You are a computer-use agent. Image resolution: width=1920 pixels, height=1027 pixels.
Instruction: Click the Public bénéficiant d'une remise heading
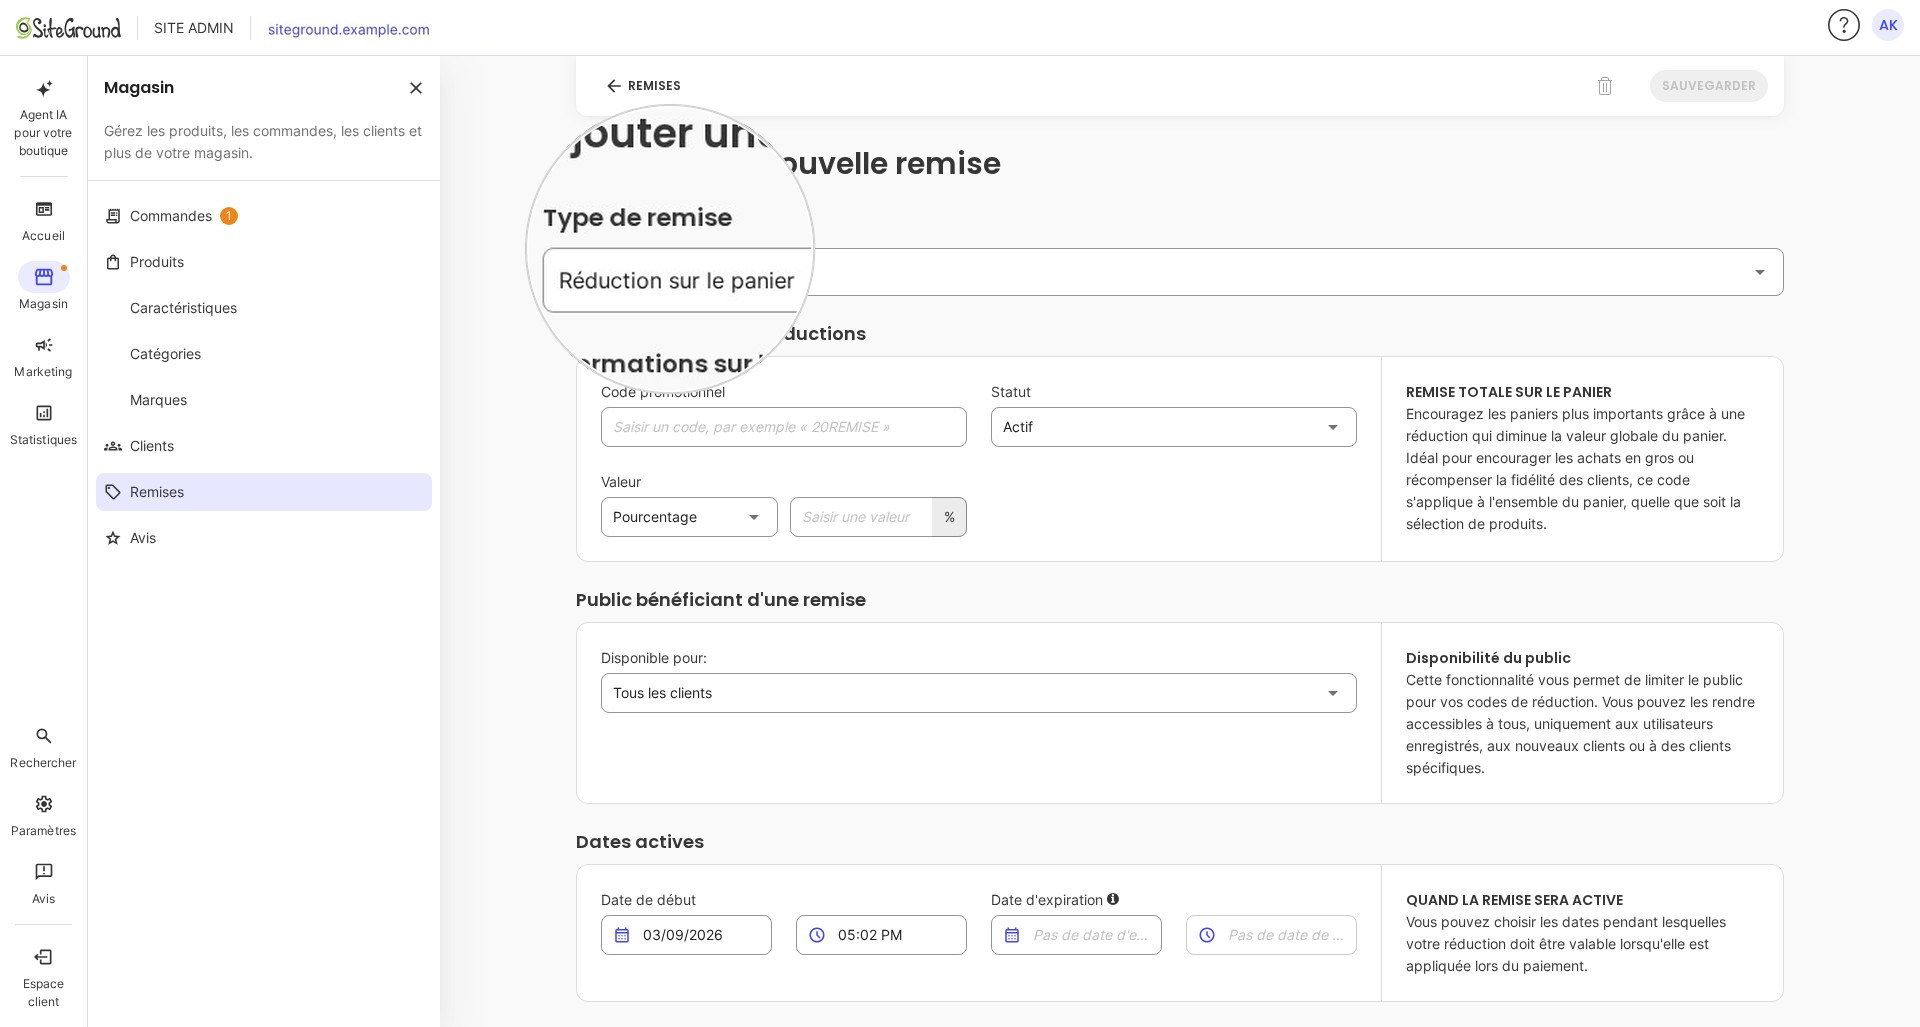pos(721,600)
